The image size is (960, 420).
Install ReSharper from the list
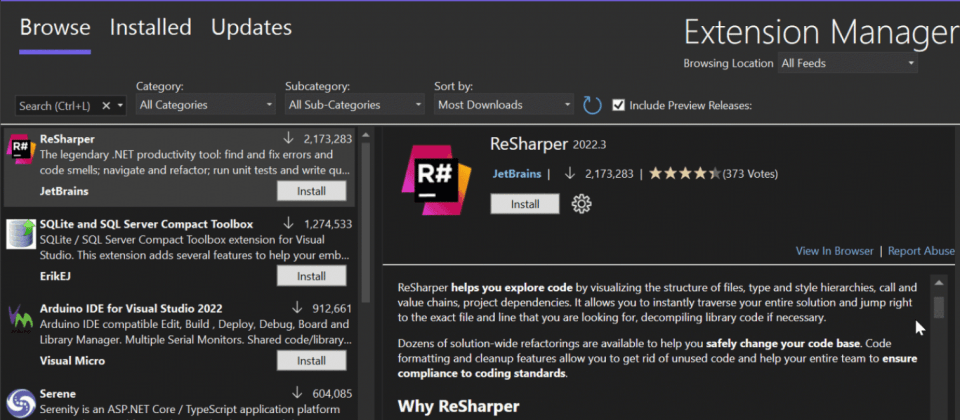tap(312, 191)
